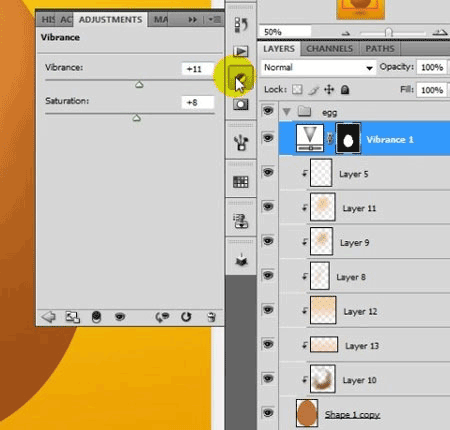Collapse the egg group triangle

[286, 111]
